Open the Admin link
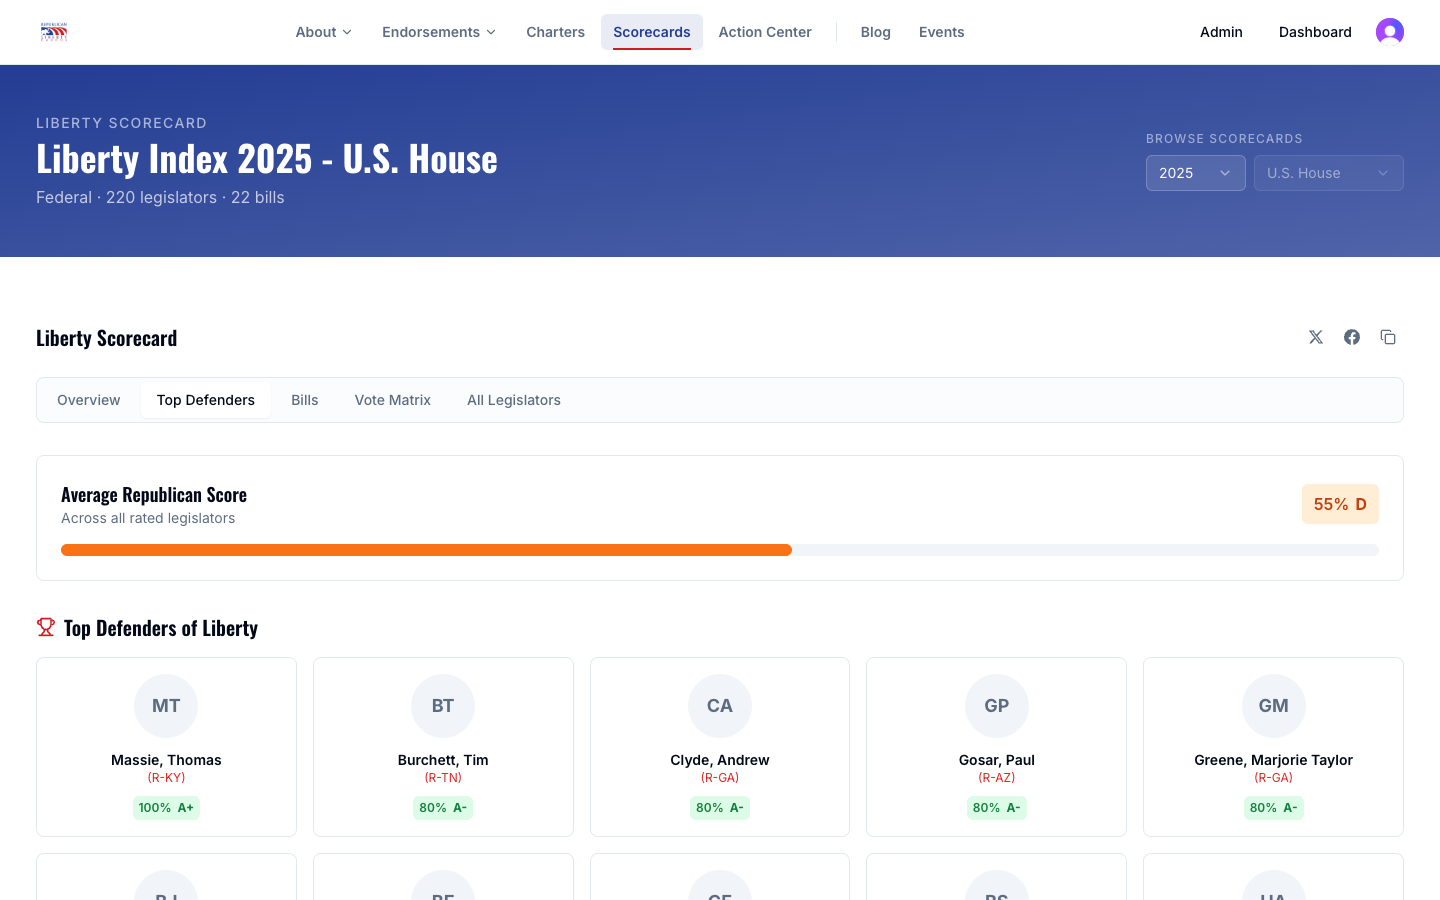The width and height of the screenshot is (1440, 900). 1221,32
